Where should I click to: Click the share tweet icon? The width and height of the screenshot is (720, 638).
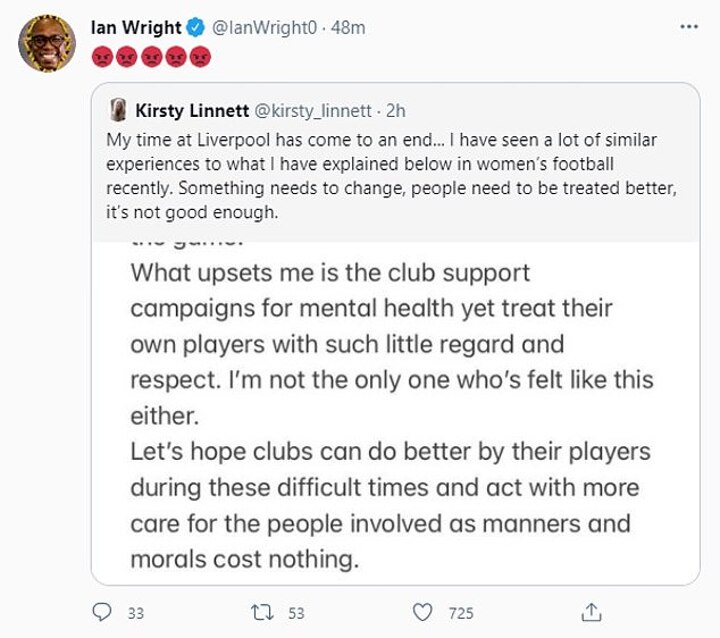point(592,611)
